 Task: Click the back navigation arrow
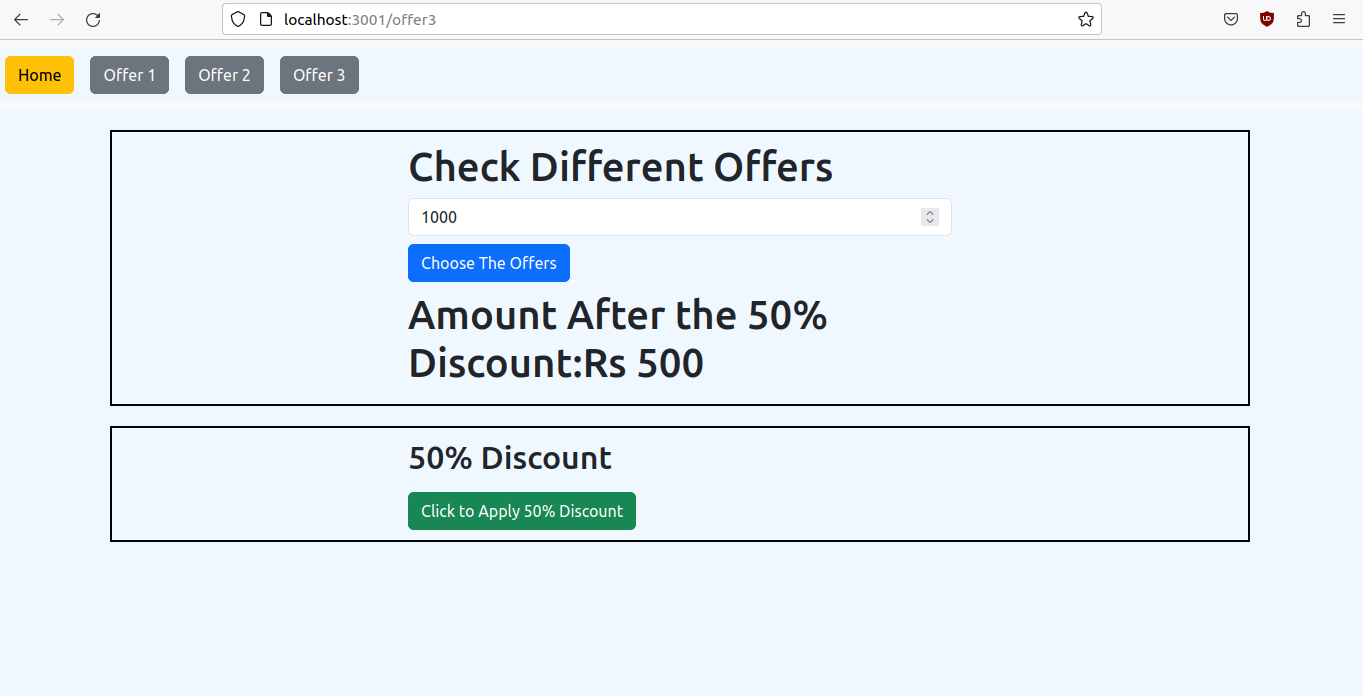[21, 19]
